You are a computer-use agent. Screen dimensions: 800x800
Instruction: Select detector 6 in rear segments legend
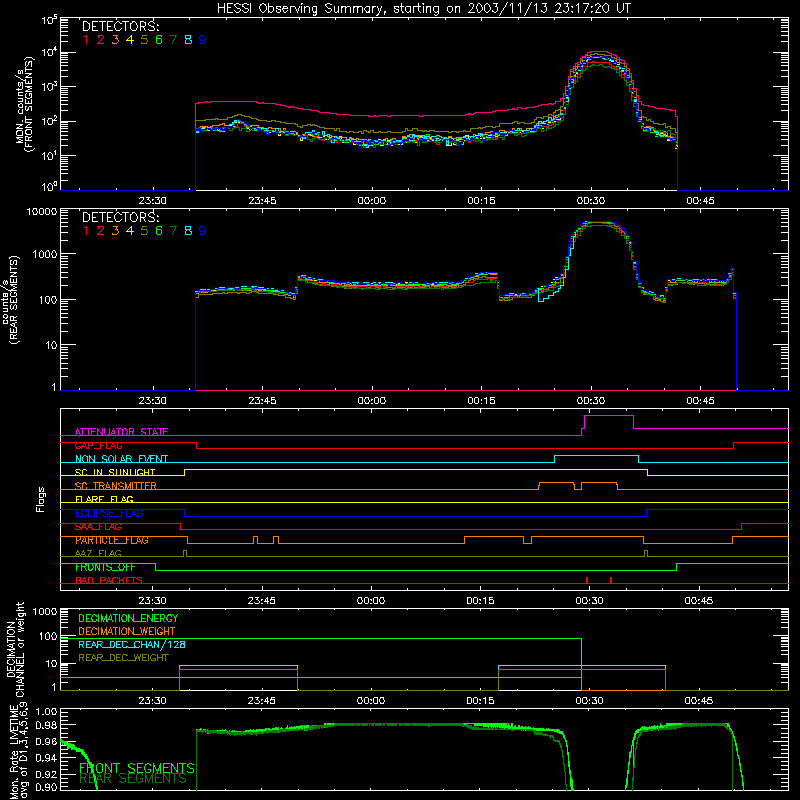tap(159, 231)
